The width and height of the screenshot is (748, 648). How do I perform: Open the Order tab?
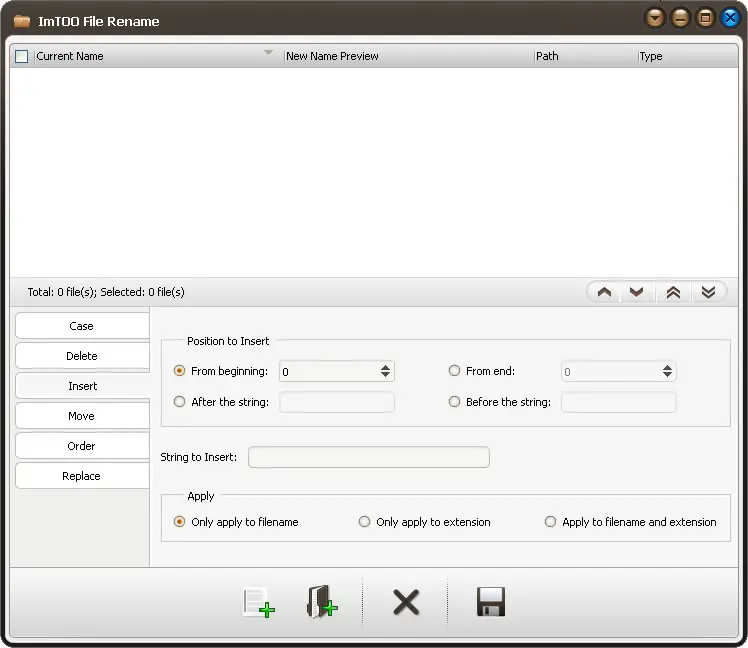[x=82, y=446]
